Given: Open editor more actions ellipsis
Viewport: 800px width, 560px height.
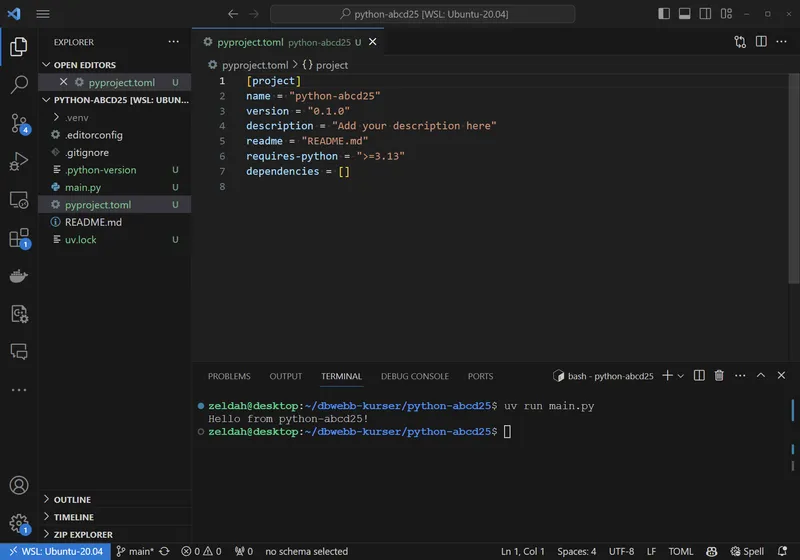Looking at the screenshot, I should (x=781, y=42).
